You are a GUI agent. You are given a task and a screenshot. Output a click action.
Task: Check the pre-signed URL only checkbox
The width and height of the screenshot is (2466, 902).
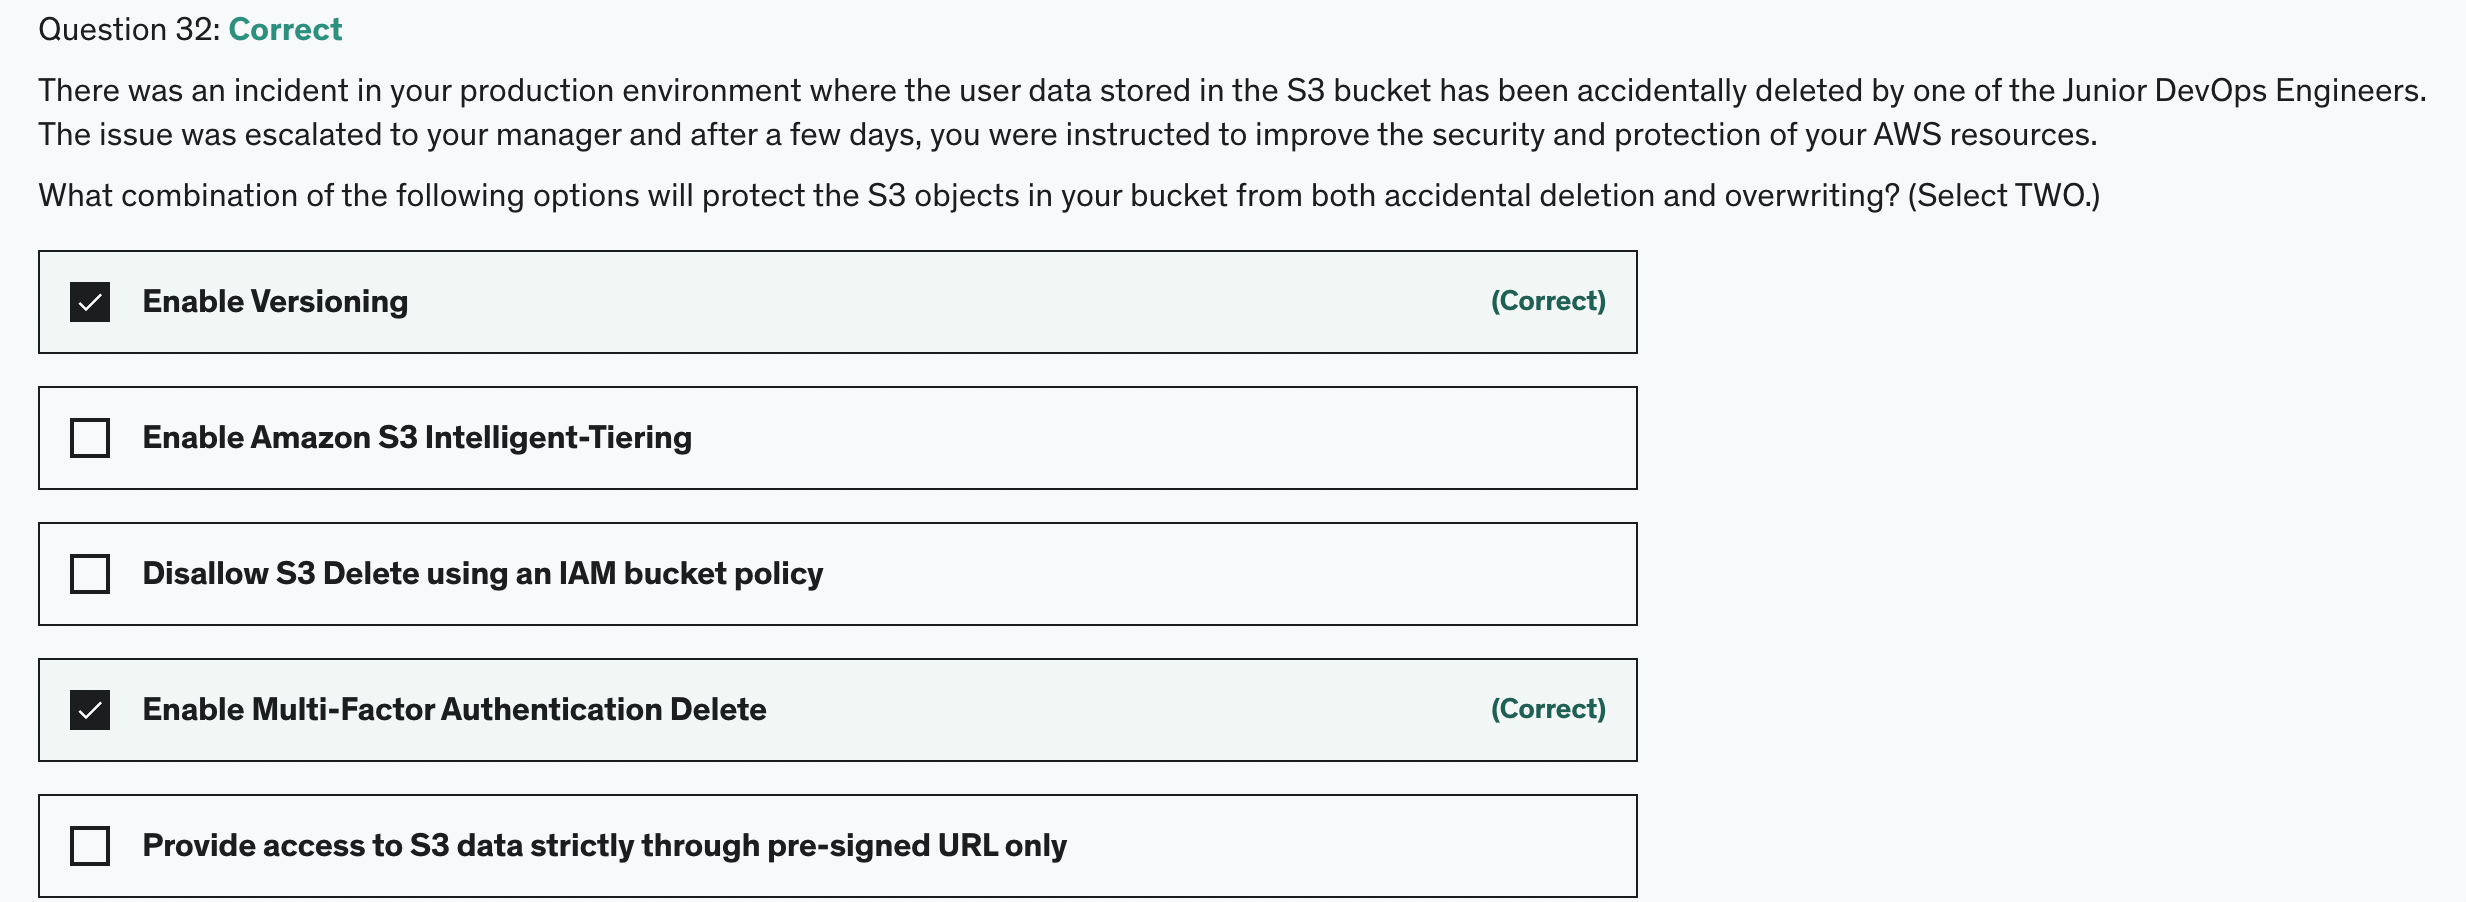(x=90, y=846)
